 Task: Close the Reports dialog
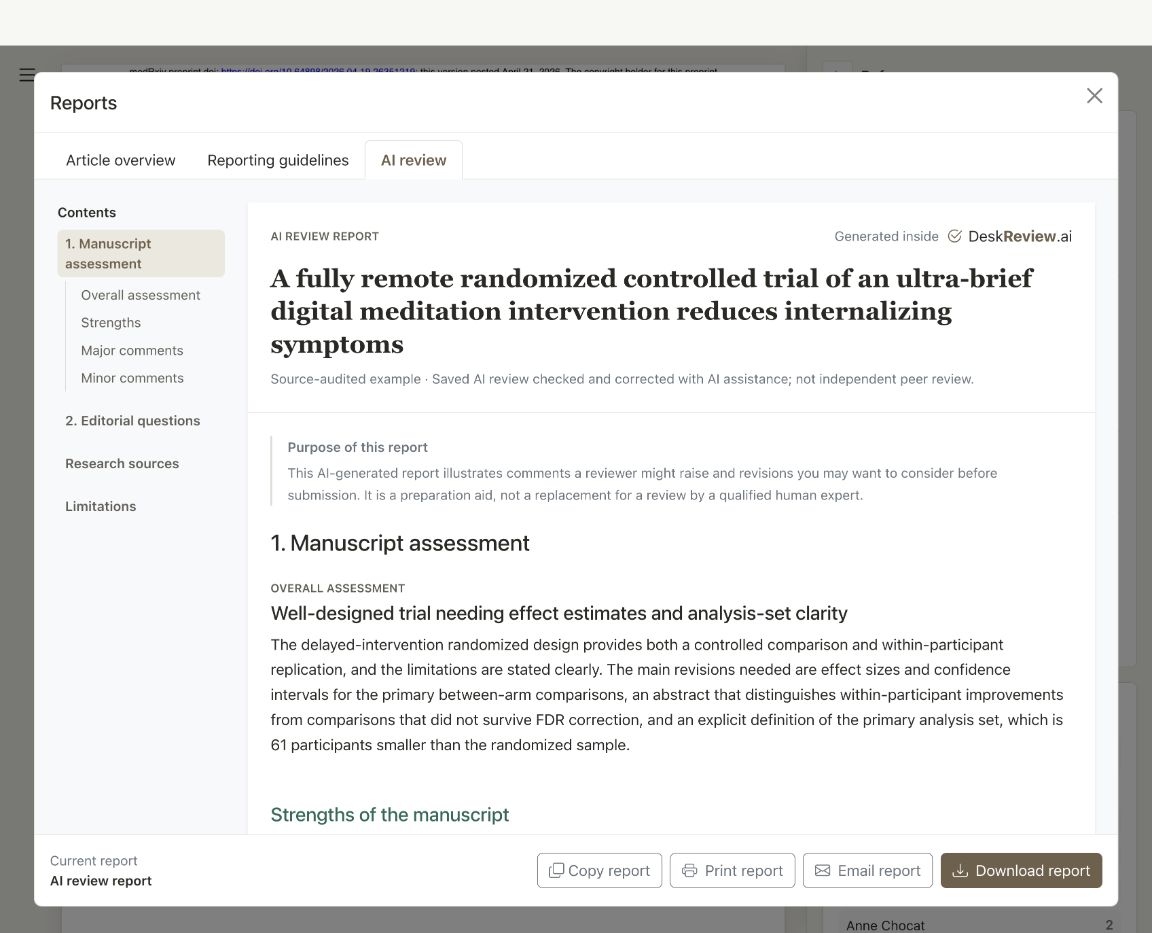[x=1094, y=96]
